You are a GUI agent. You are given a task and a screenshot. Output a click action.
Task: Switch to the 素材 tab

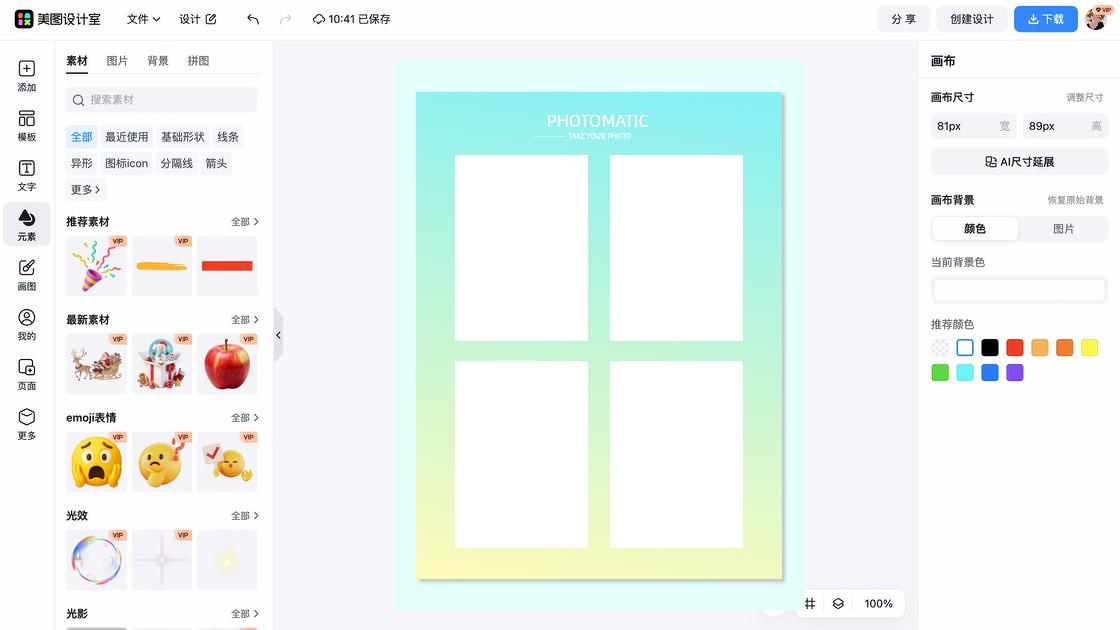tap(76, 61)
